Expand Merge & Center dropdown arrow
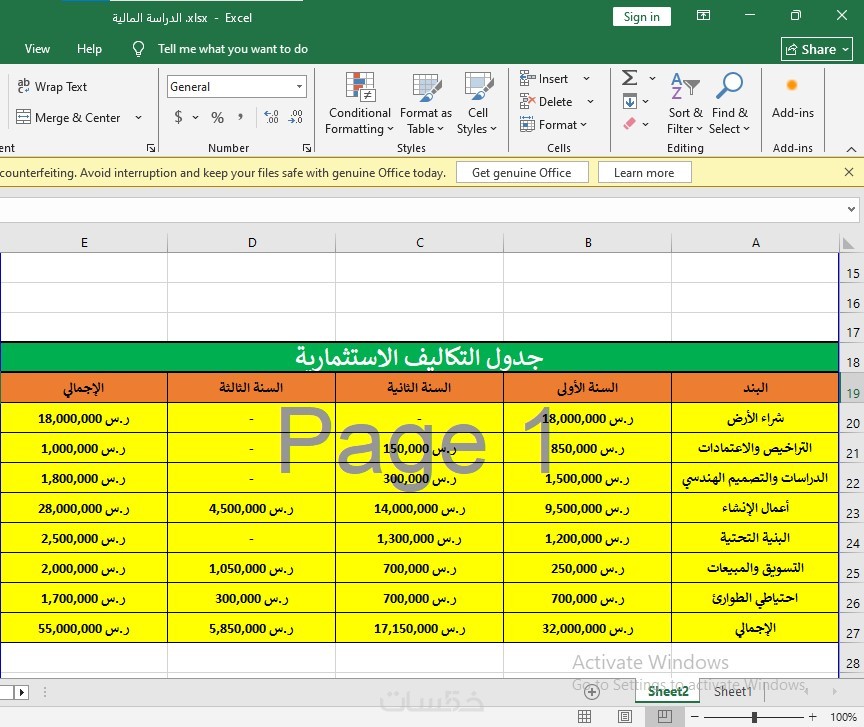The height and width of the screenshot is (727, 864). tap(138, 117)
